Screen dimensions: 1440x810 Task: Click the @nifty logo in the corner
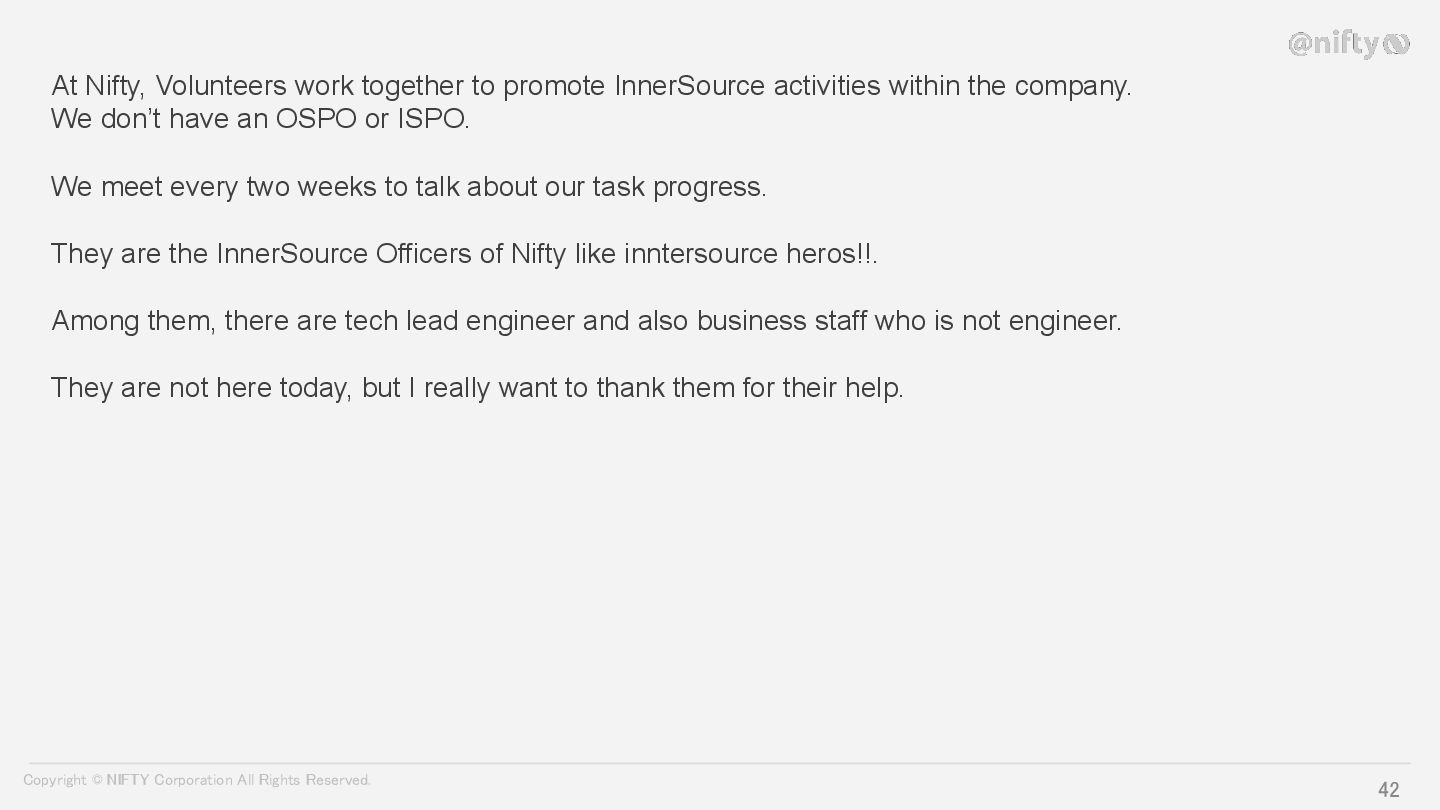tap(1349, 44)
